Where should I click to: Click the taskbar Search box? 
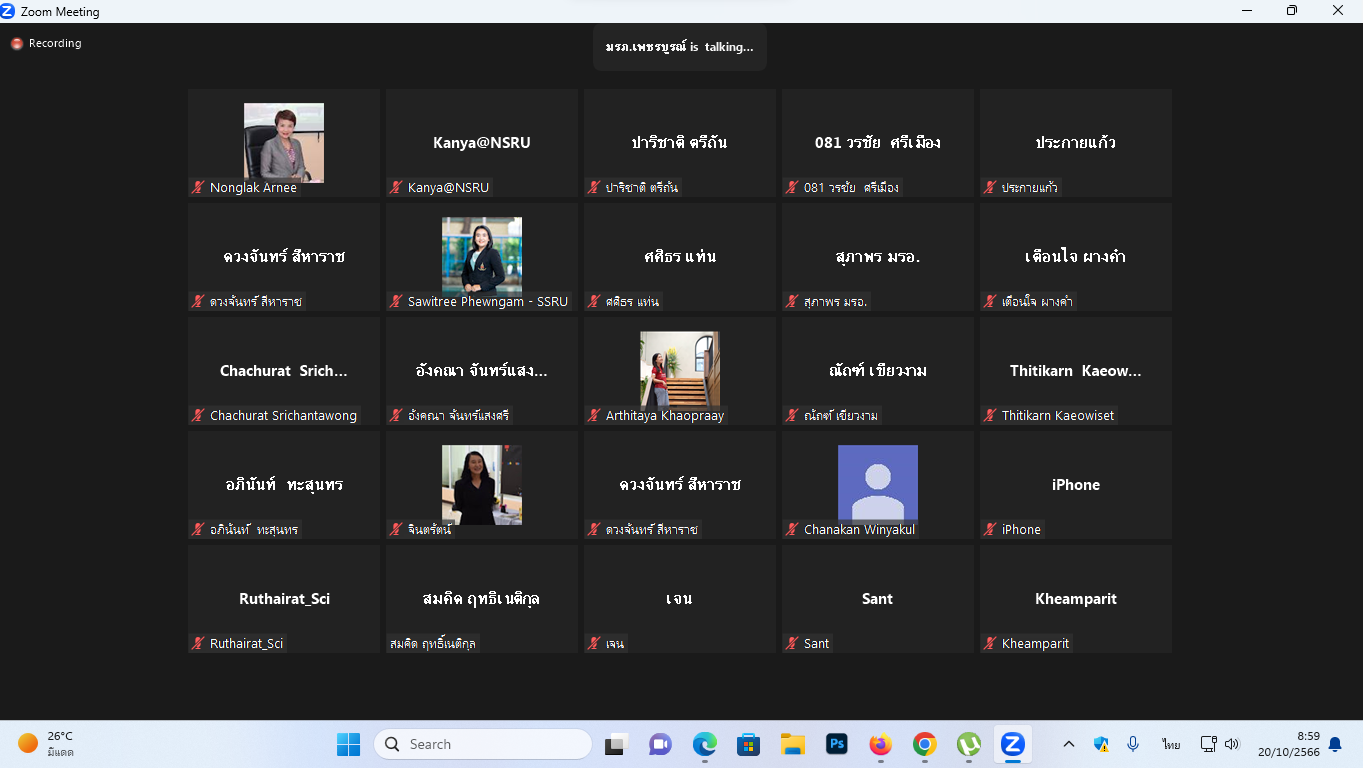click(483, 744)
